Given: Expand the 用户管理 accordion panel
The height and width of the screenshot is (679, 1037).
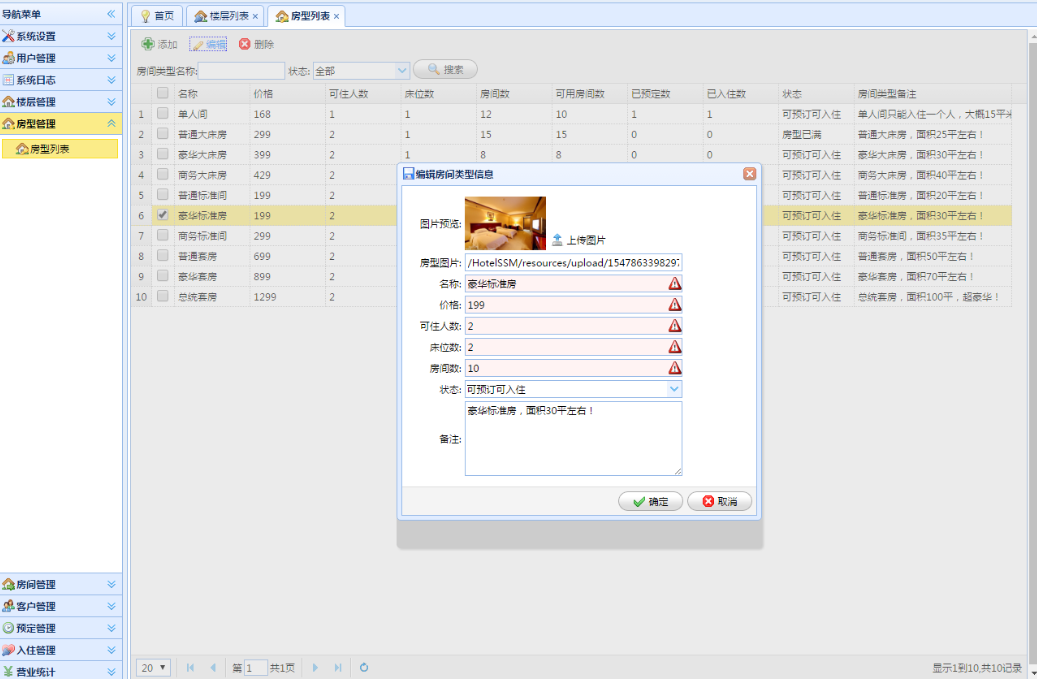Looking at the screenshot, I should (x=61, y=58).
